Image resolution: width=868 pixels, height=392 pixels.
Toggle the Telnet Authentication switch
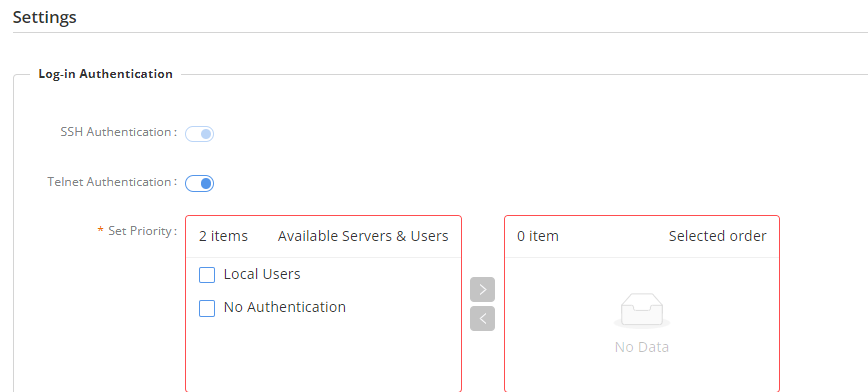point(199,183)
